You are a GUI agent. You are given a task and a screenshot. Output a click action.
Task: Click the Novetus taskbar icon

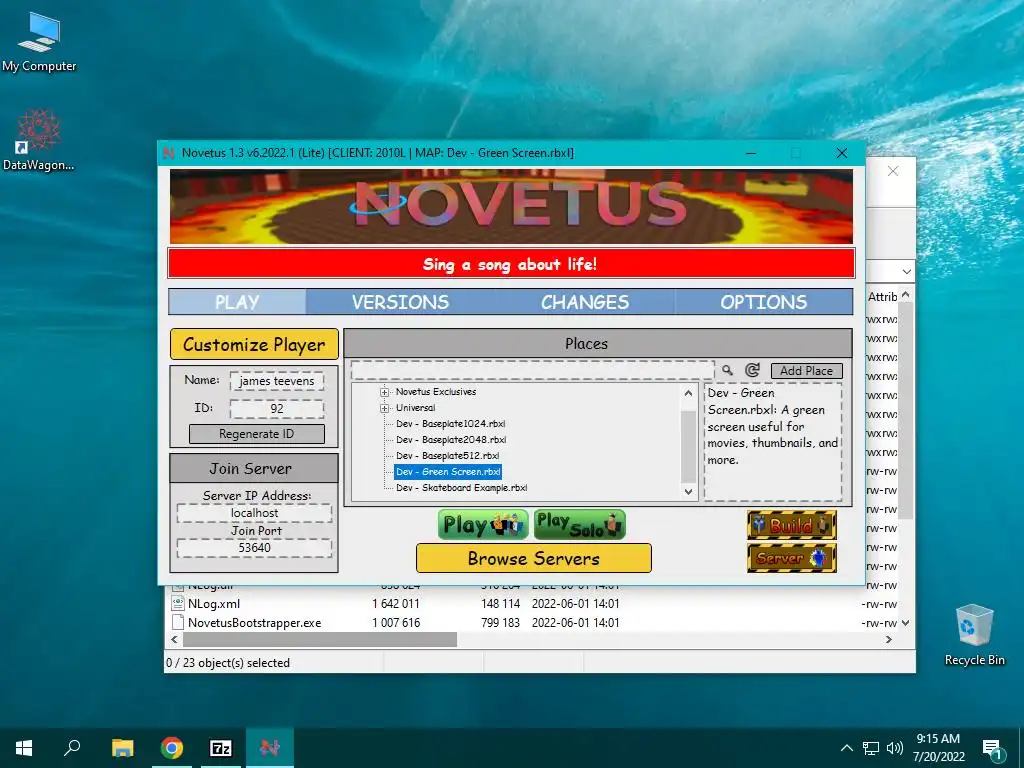tap(269, 748)
